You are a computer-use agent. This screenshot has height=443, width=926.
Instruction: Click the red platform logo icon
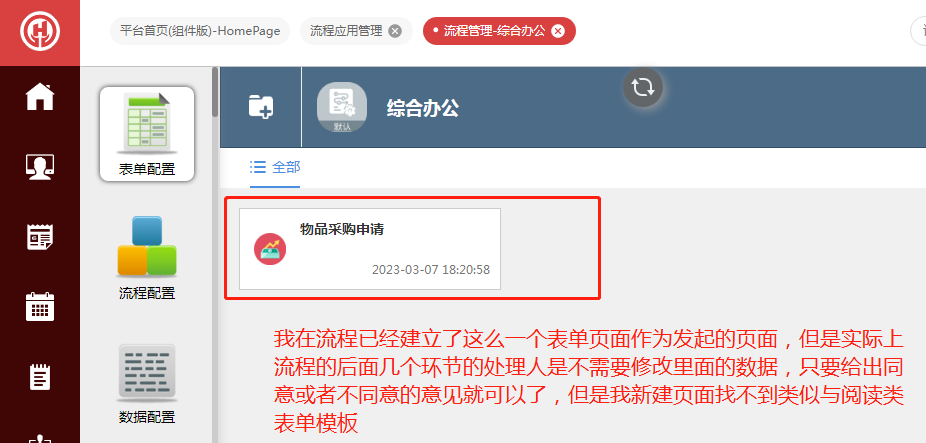click(40, 32)
